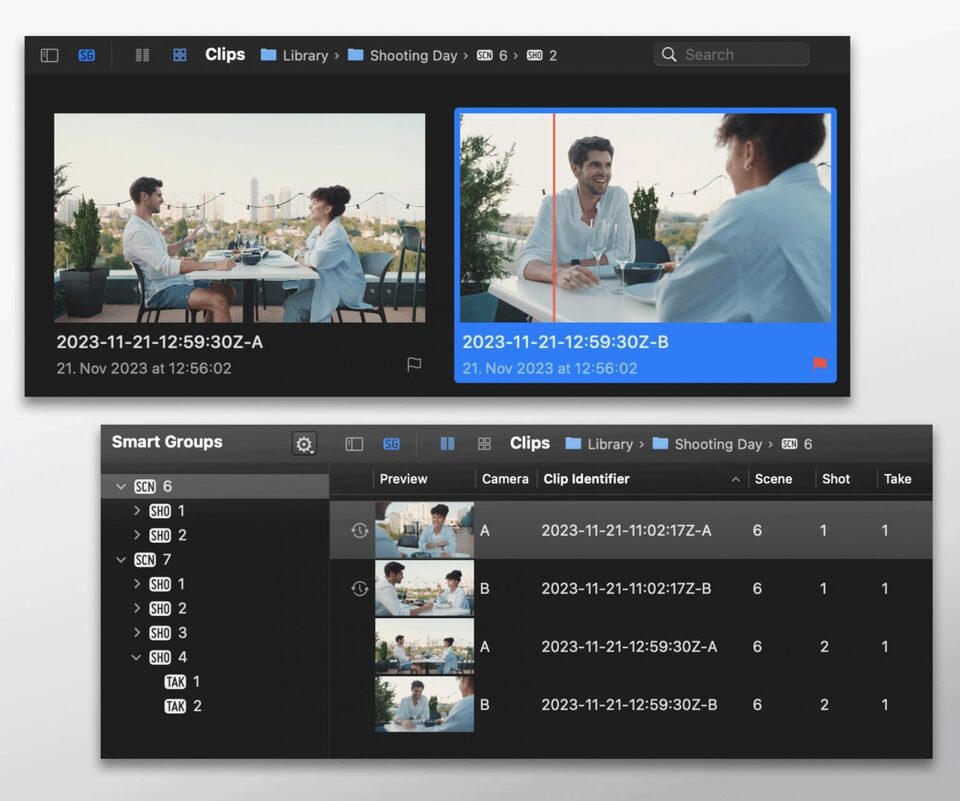
Task: Click the history clock icon on the 11:02:17Z-B row
Action: pyautogui.click(x=360, y=589)
